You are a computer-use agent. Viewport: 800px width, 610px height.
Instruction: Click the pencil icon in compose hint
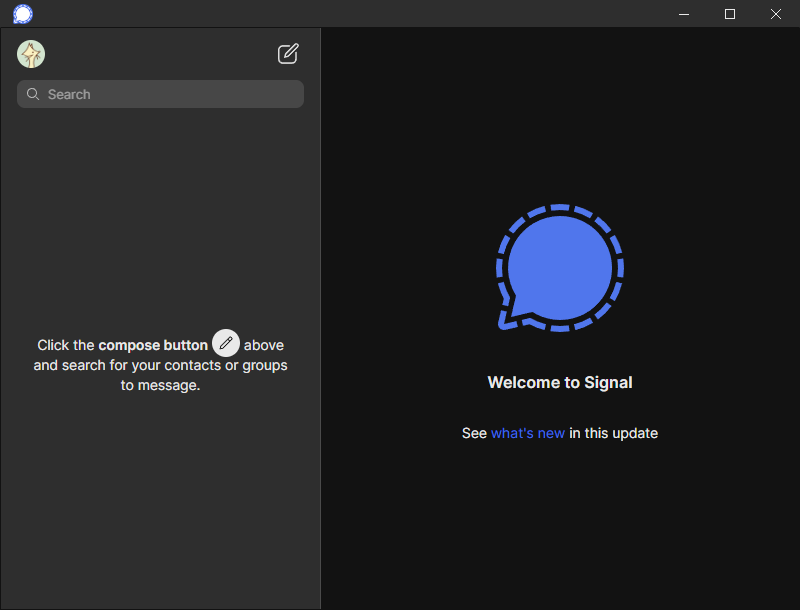226,343
